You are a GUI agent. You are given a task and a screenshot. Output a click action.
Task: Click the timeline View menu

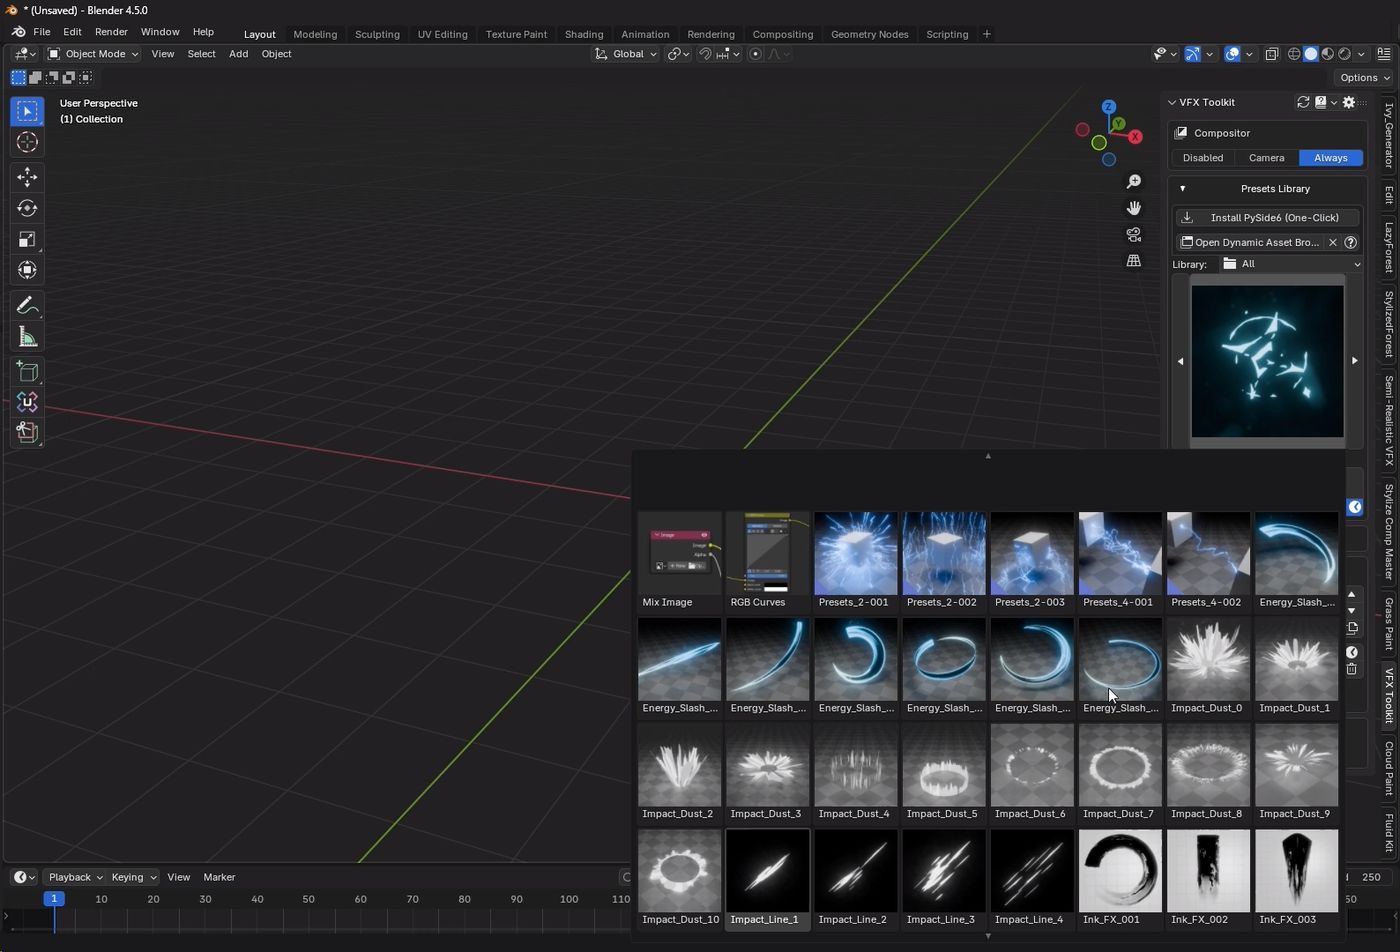178,877
